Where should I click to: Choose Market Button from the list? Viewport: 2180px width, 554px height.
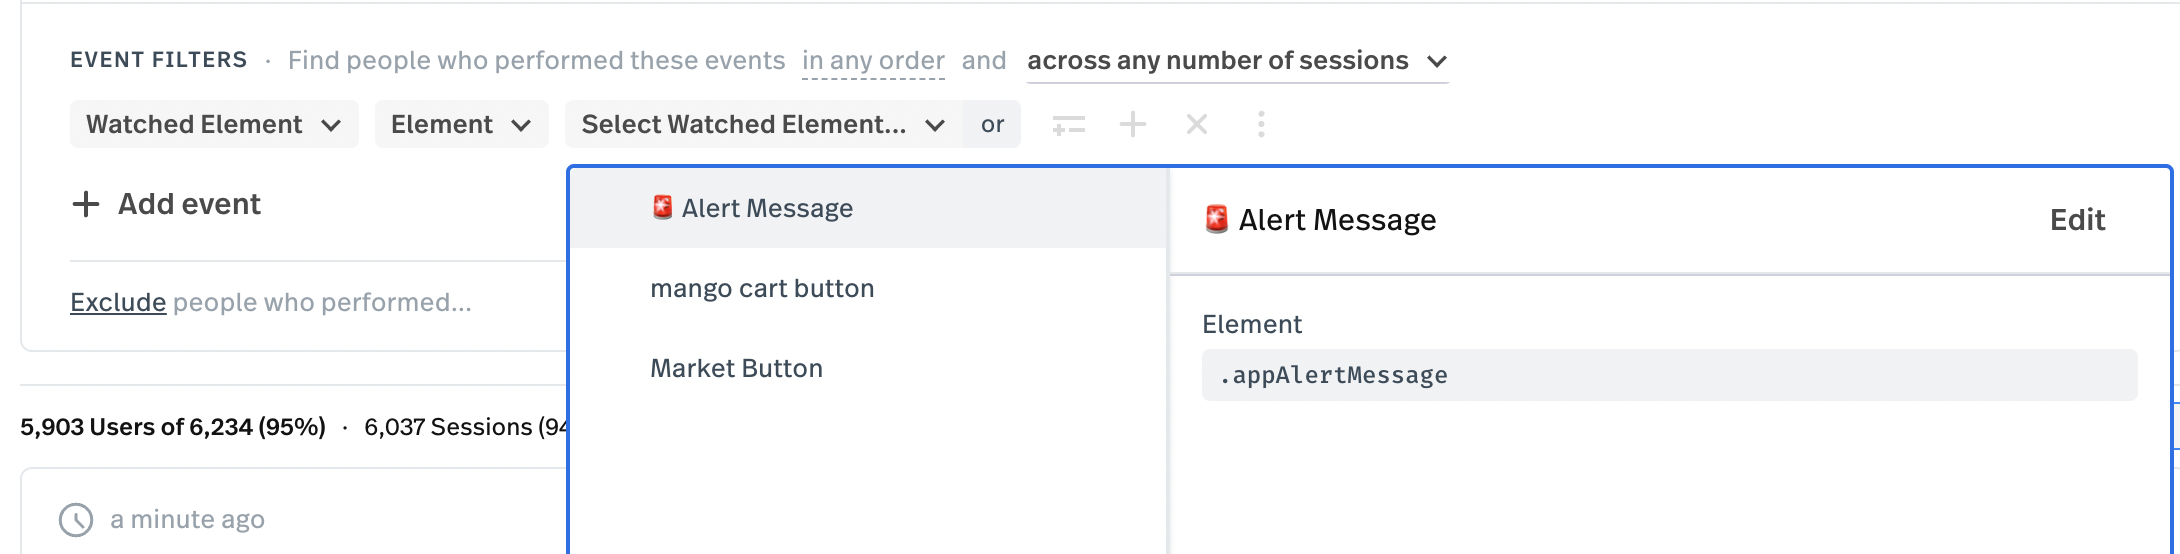[x=868, y=368]
